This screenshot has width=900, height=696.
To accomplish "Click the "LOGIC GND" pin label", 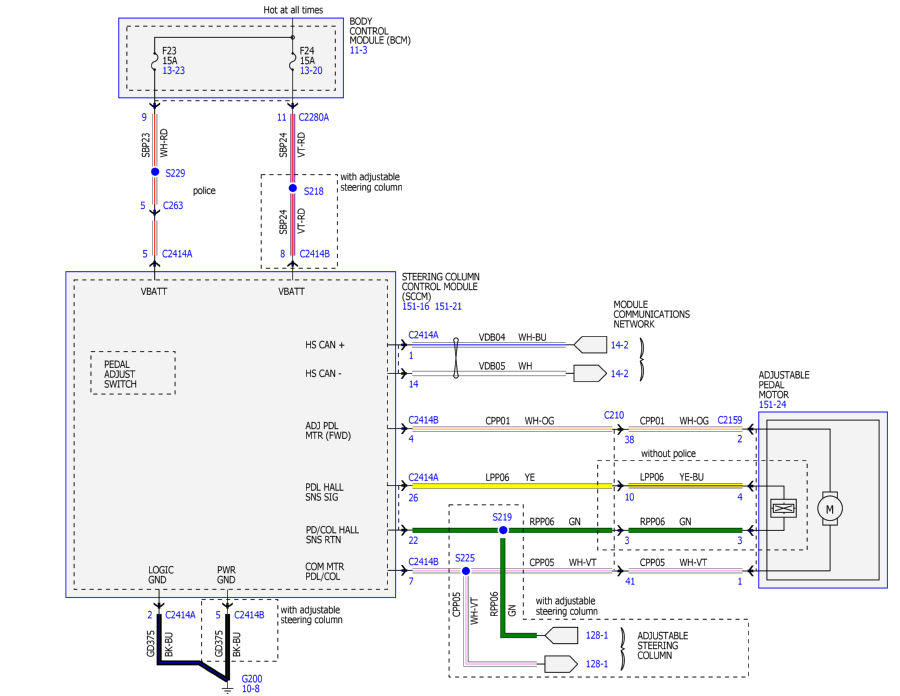I will pos(161,575).
